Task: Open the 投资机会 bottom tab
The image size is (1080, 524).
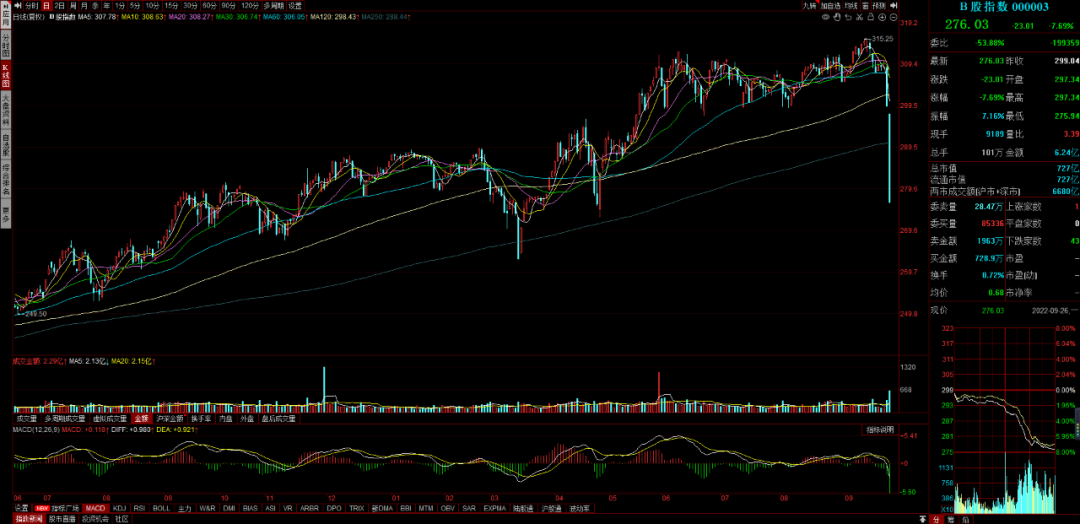Action: pyautogui.click(x=96, y=518)
